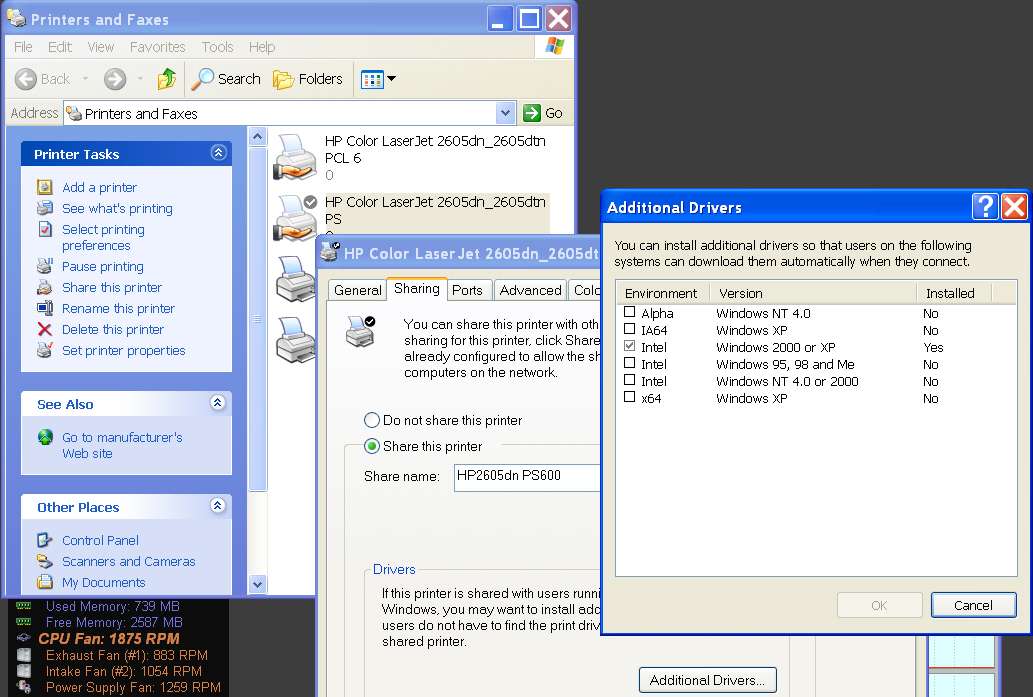The height and width of the screenshot is (697, 1033).
Task: Click Go to manufacturer's Web site link
Action: tap(122, 445)
